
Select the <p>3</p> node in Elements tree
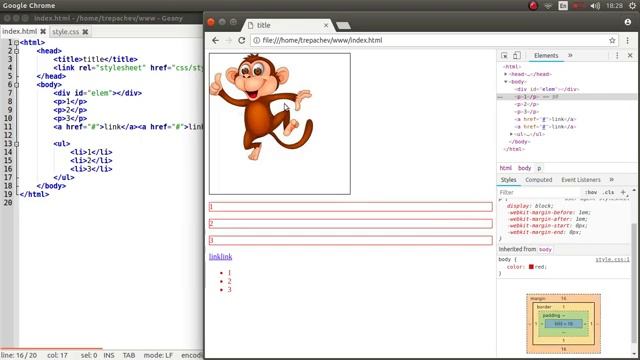click(x=527, y=112)
